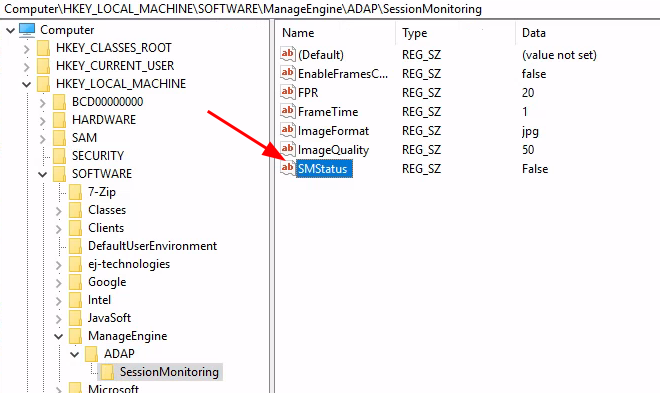Collapse the SOFTWARE key
This screenshot has width=660, height=393.
click(x=43, y=175)
